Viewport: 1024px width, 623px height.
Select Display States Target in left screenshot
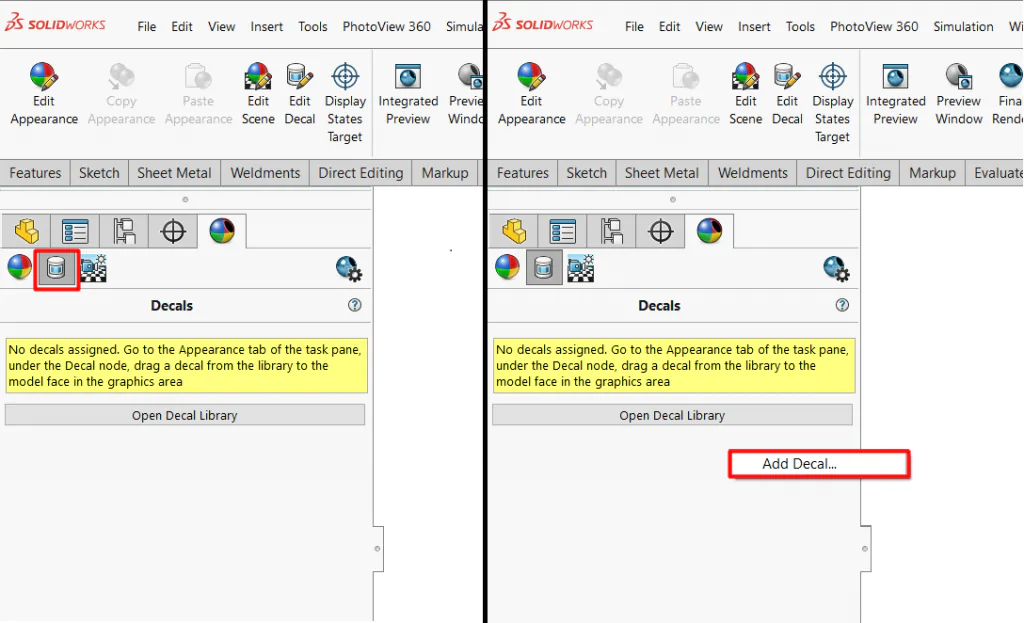coord(345,103)
